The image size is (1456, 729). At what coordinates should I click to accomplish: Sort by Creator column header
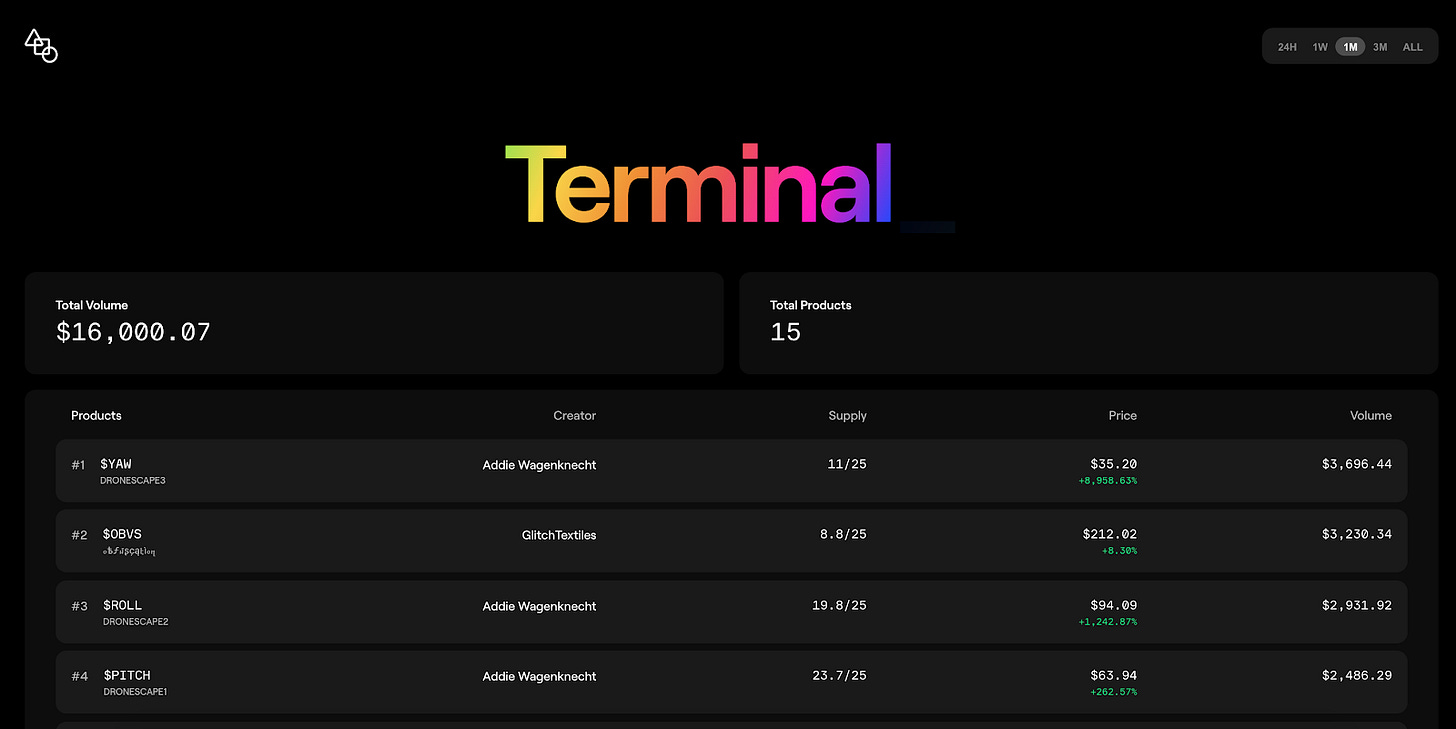pos(574,415)
